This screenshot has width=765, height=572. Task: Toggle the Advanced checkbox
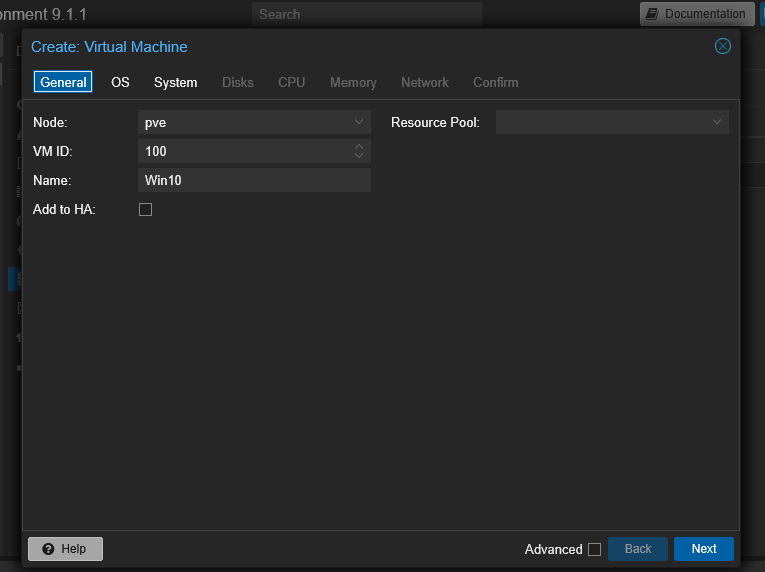(594, 549)
